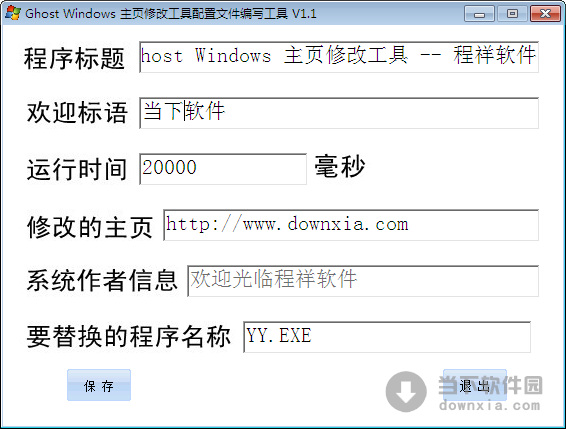Click the 修改的主页 label
The image size is (566, 429).
pyautogui.click(x=90, y=226)
